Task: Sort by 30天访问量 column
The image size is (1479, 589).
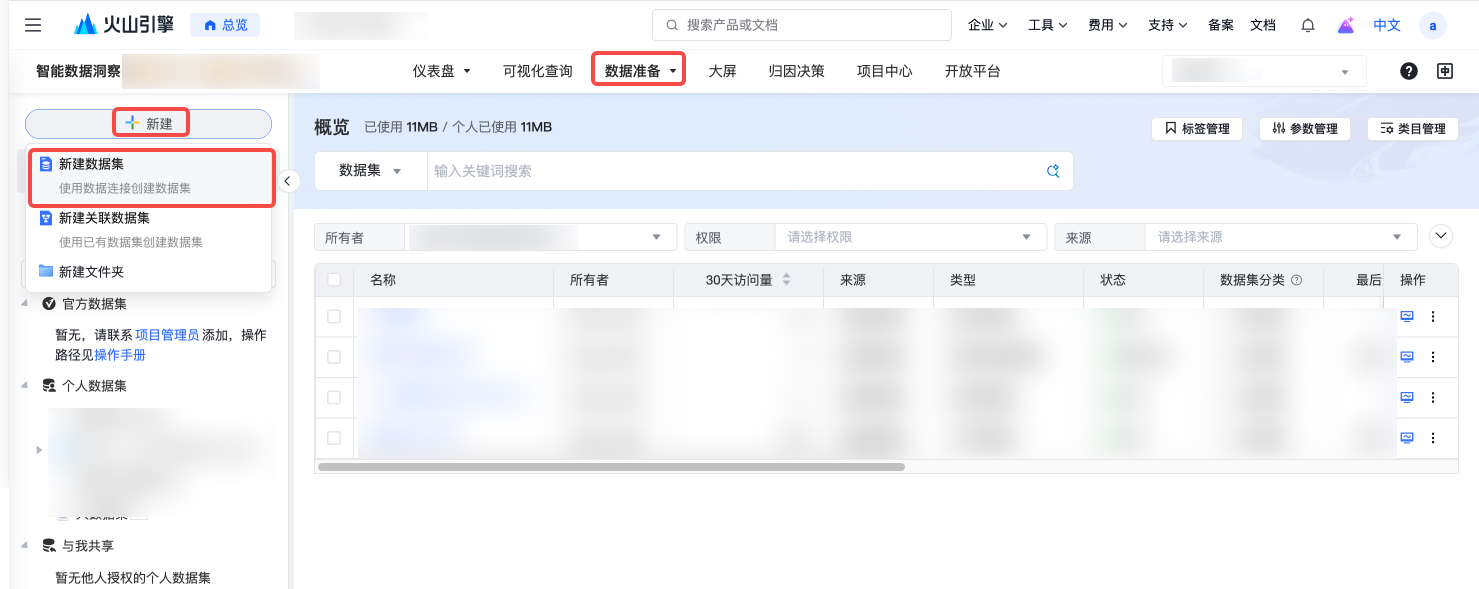Action: point(786,280)
